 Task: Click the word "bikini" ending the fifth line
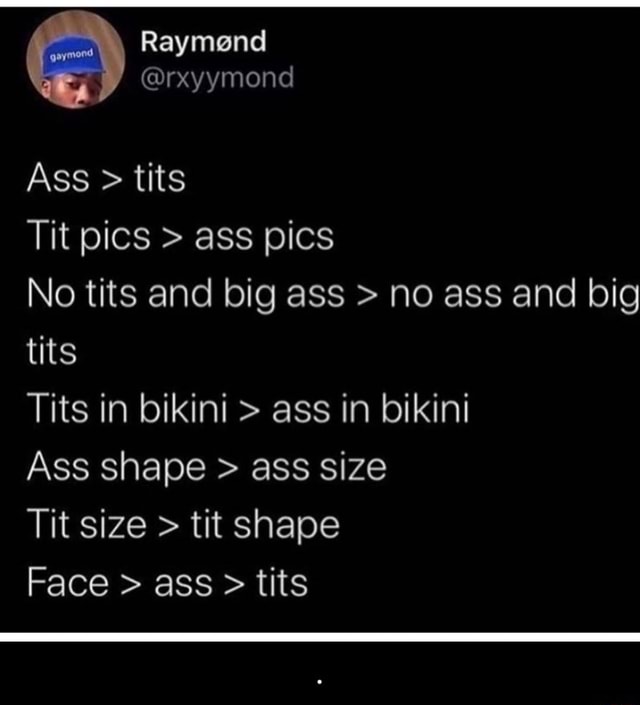click(425, 409)
